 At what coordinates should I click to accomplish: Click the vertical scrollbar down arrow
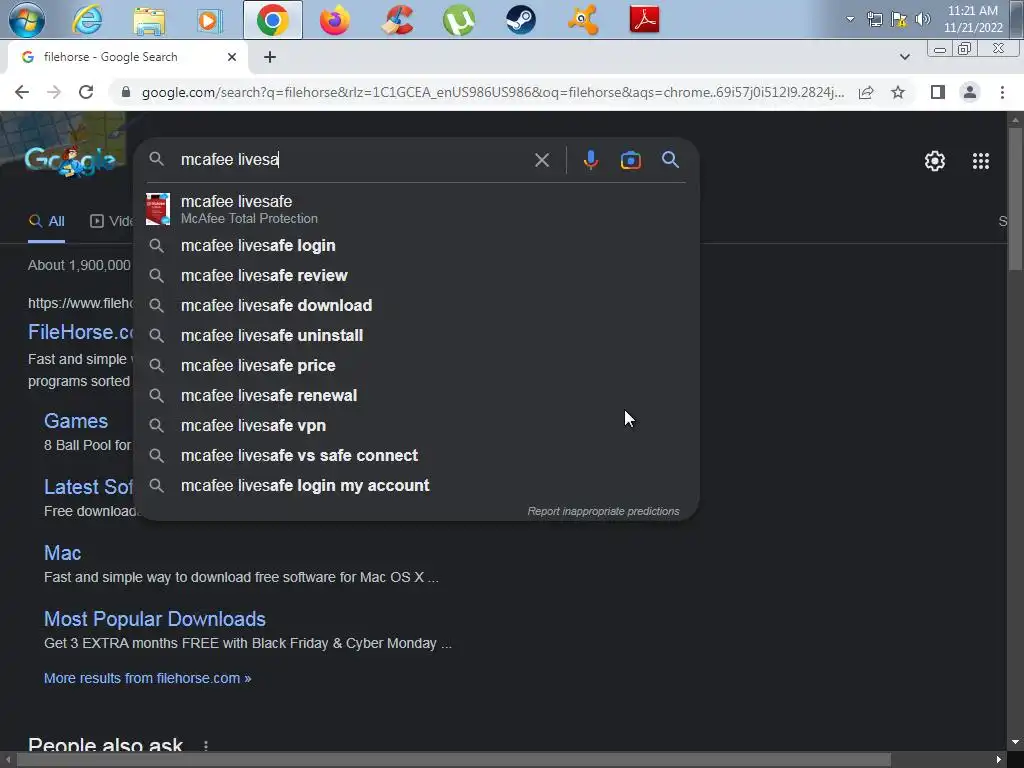click(x=1015, y=743)
